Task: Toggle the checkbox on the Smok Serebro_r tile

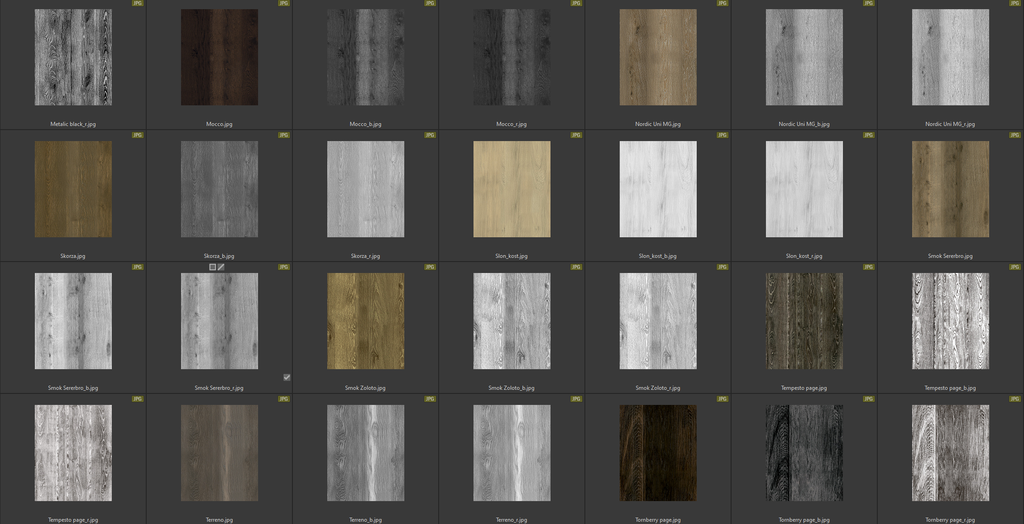Action: coord(287,377)
